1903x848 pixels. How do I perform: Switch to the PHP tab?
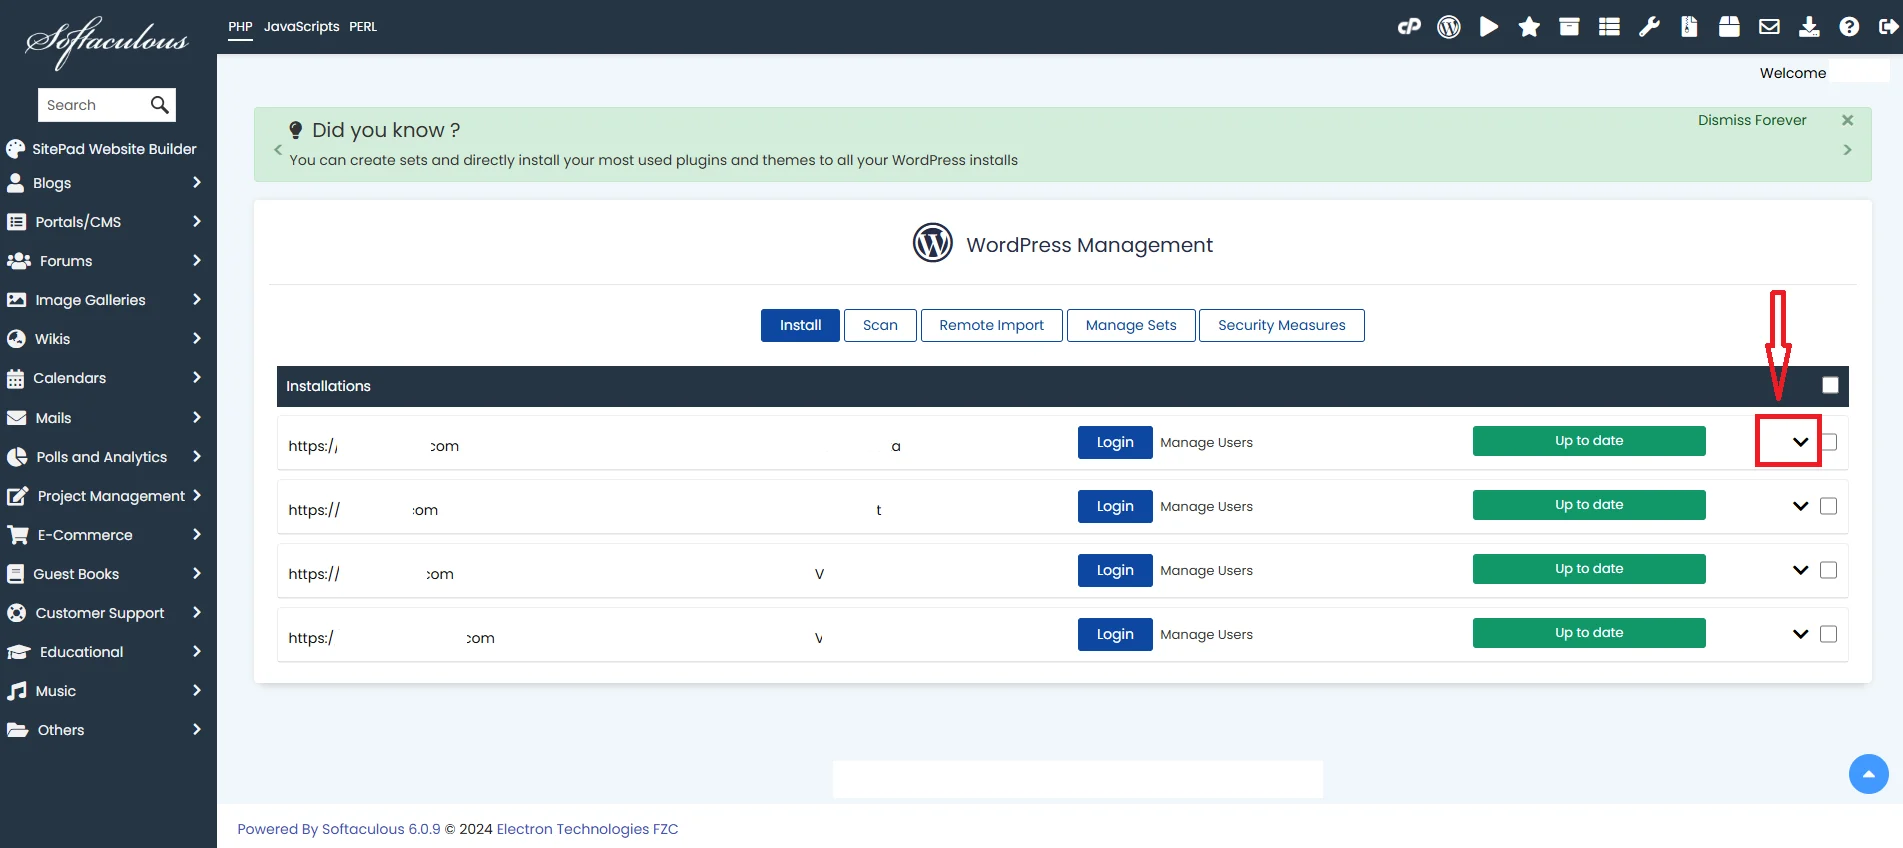(x=240, y=27)
